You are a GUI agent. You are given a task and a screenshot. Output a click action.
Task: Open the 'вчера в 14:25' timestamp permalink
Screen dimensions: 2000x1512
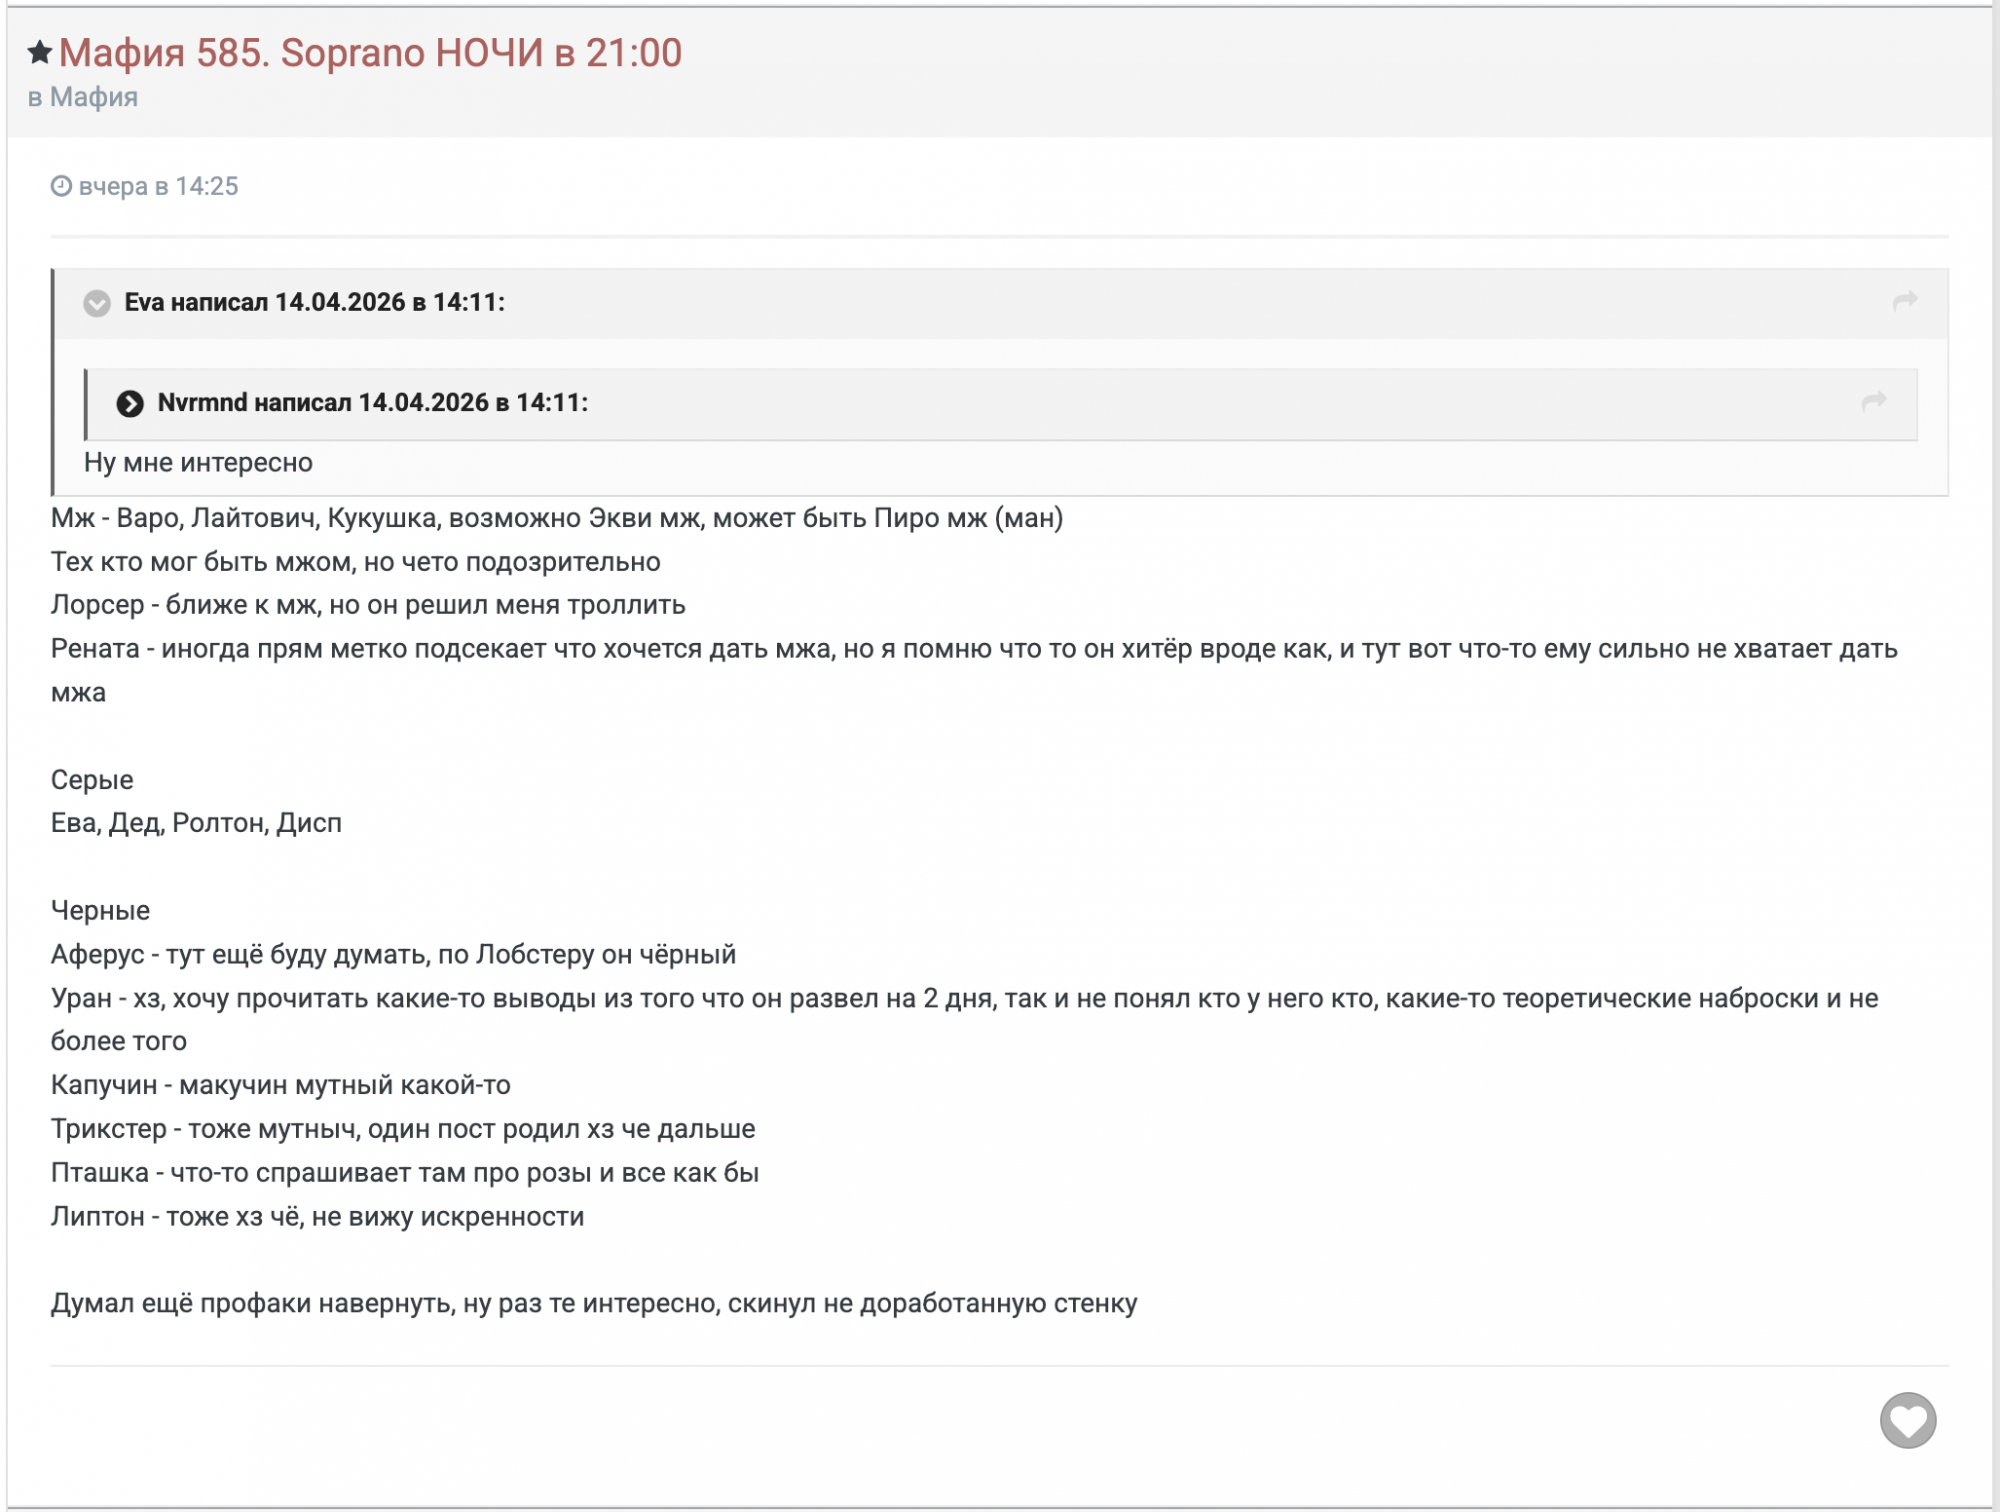[x=158, y=186]
